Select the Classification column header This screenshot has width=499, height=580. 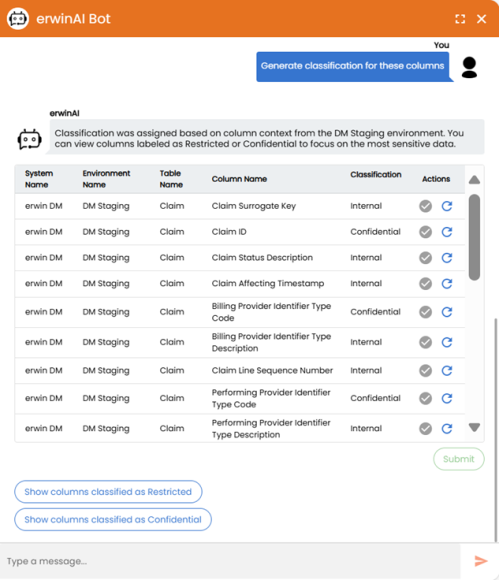point(375,175)
